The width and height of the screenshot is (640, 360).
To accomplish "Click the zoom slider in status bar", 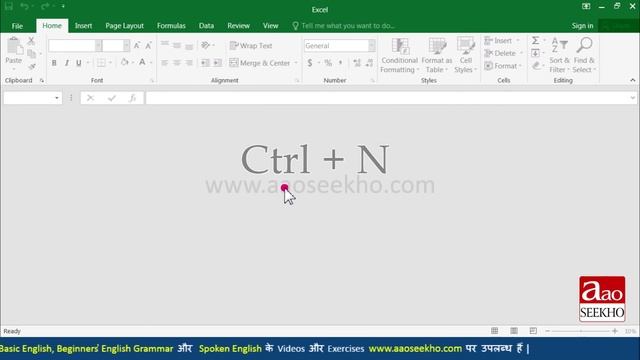I will pyautogui.click(x=581, y=331).
